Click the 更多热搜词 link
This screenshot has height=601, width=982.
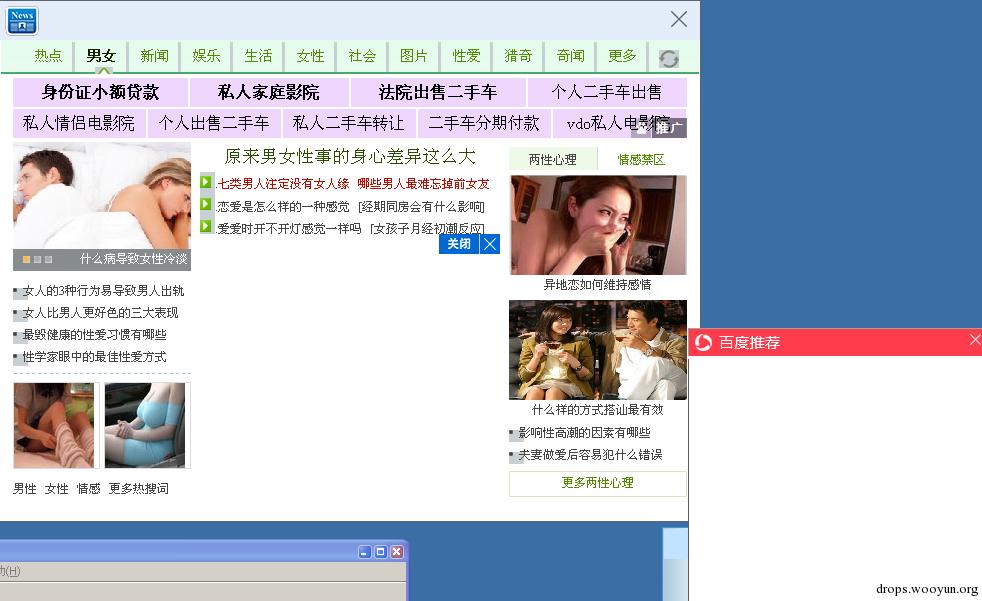[139, 489]
